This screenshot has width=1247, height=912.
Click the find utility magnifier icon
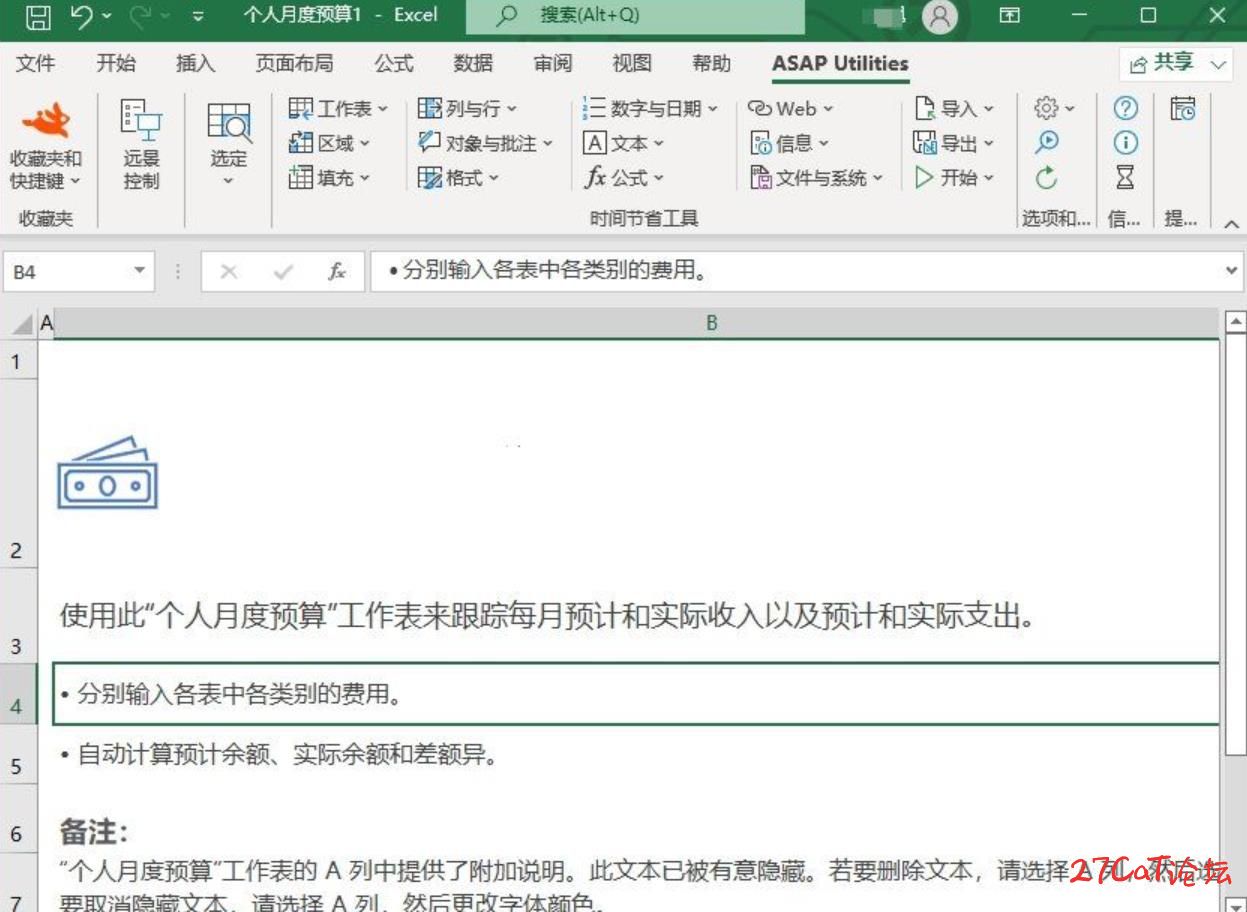click(x=1047, y=142)
